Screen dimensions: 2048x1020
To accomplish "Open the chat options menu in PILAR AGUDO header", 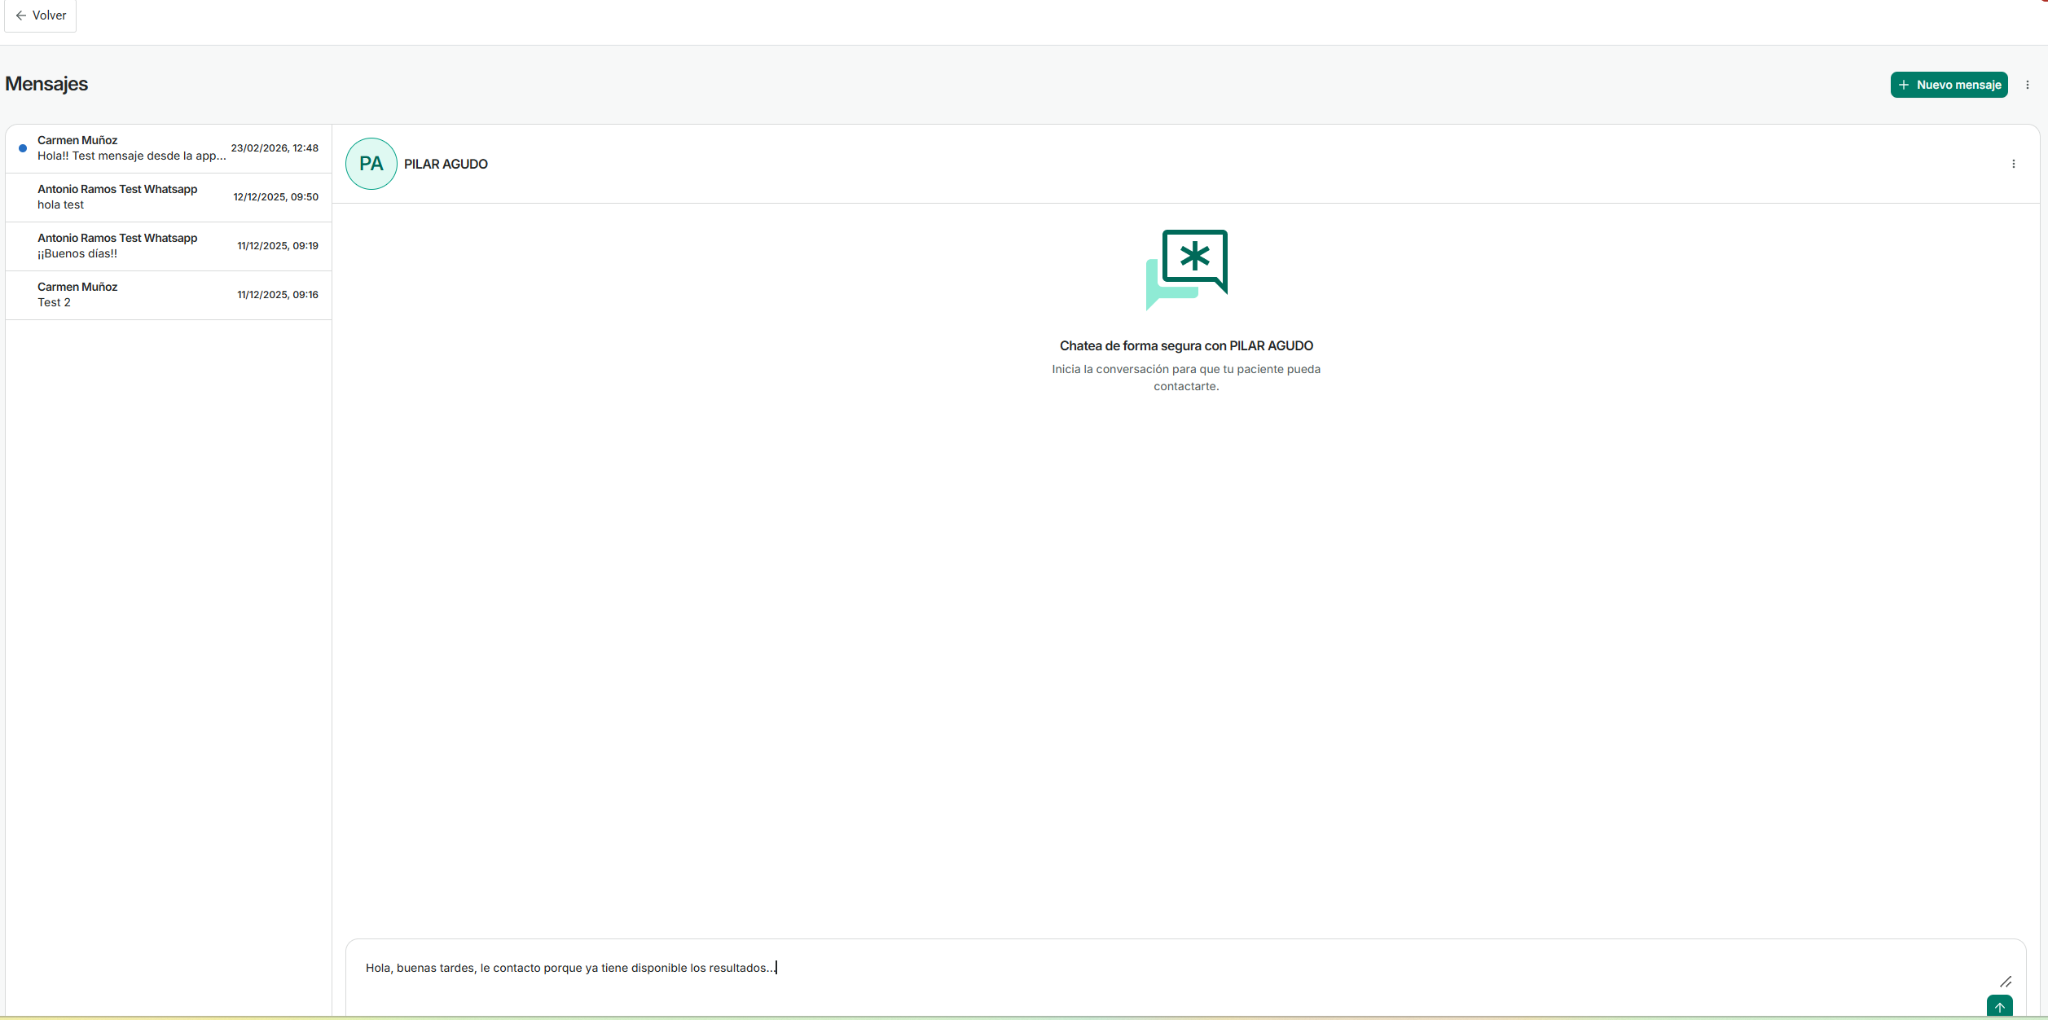I will 2013,164.
